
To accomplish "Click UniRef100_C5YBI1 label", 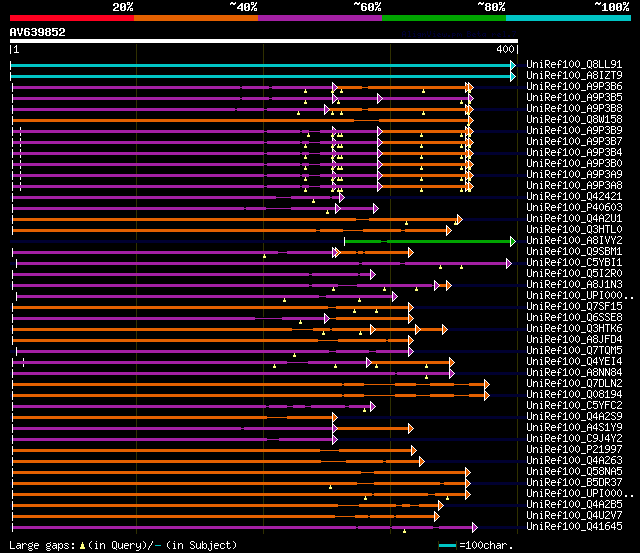I will coord(574,263).
